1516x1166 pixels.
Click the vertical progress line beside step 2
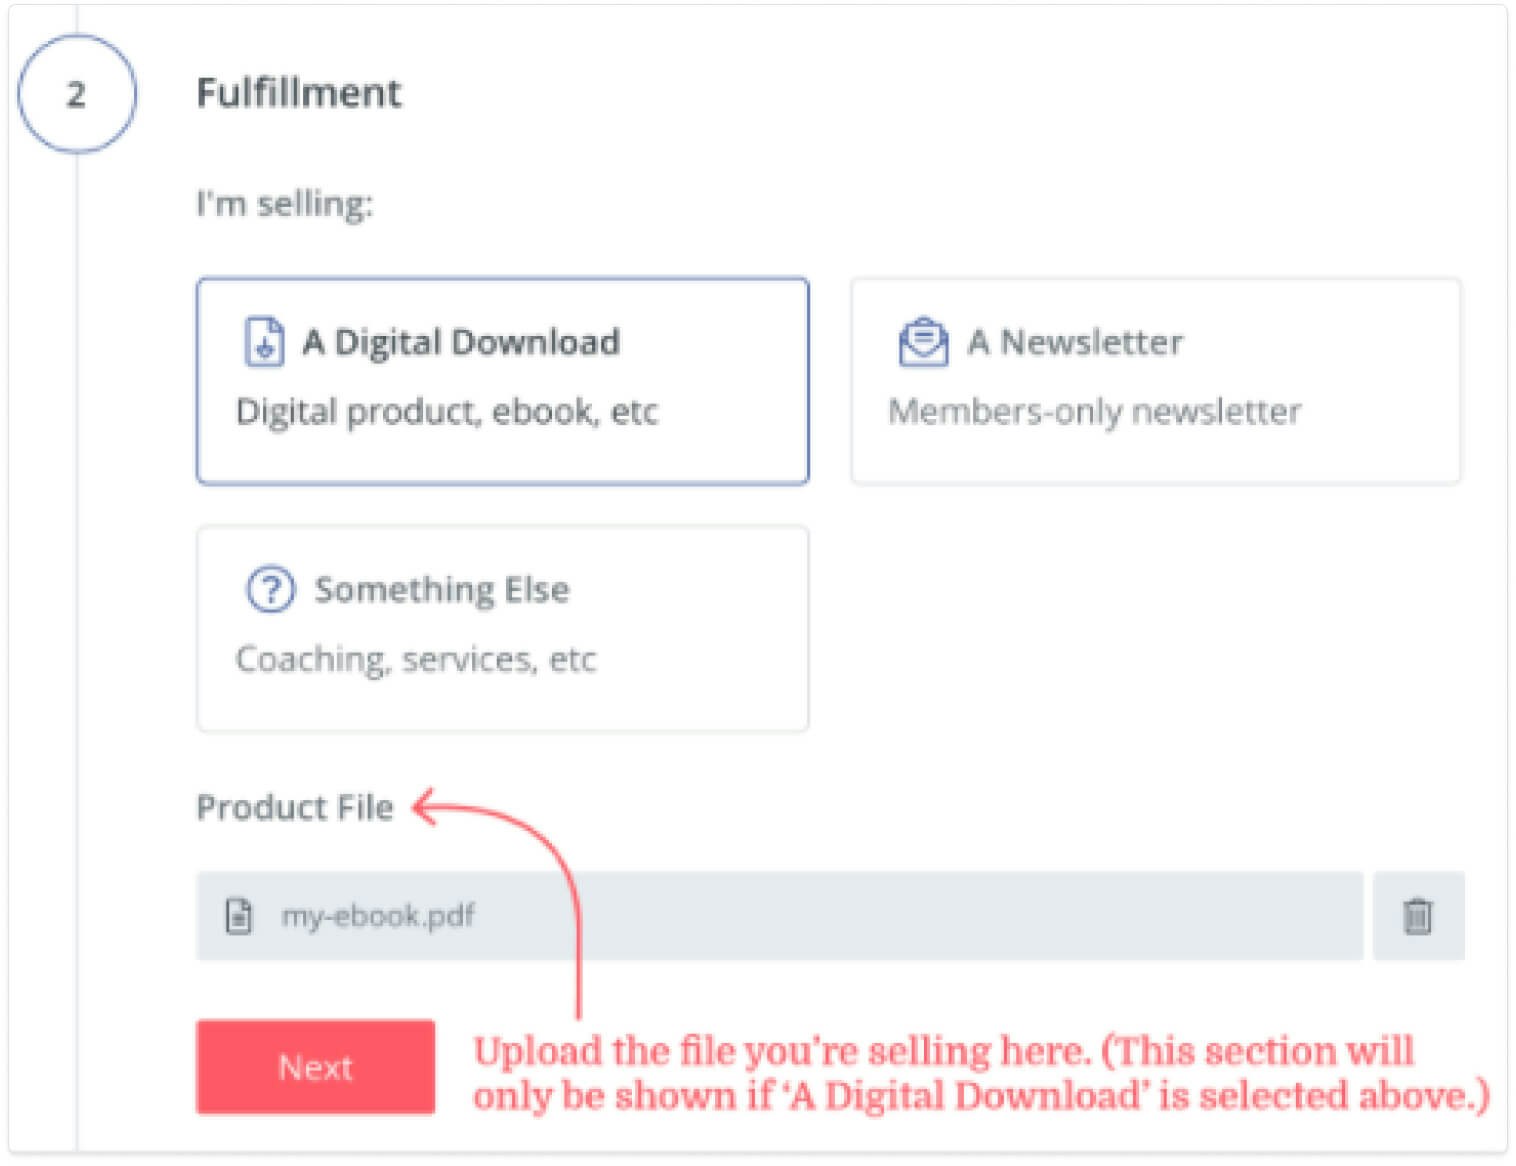[78, 600]
